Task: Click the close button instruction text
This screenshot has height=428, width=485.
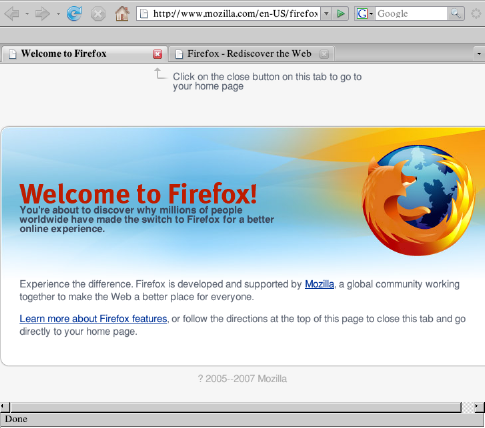Action: tap(267, 81)
